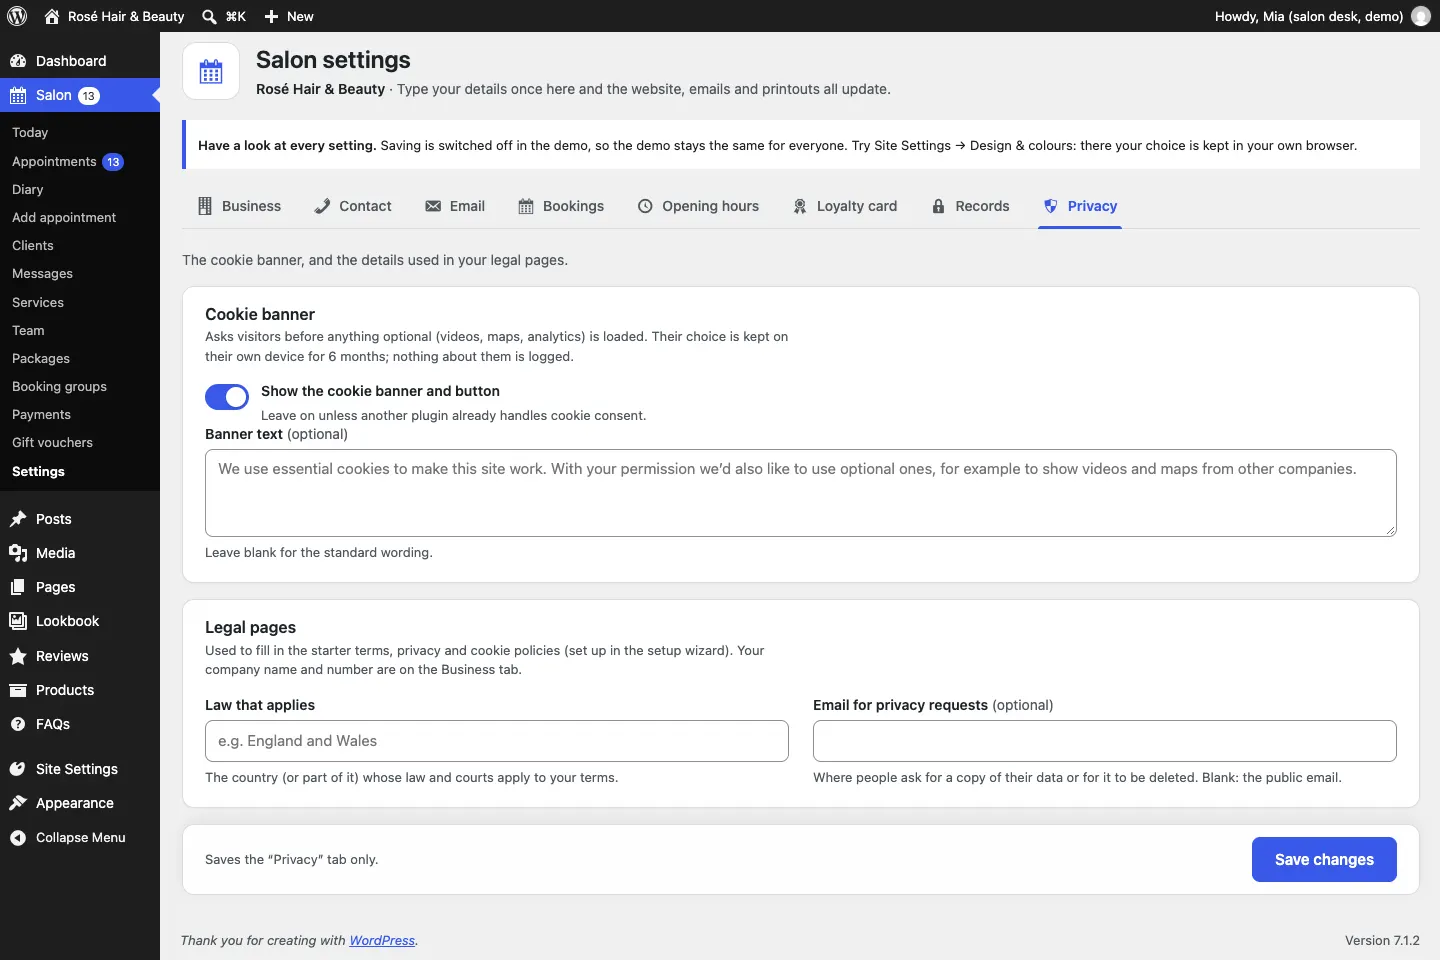
Task: Switch to the Records tab
Action: (x=970, y=206)
